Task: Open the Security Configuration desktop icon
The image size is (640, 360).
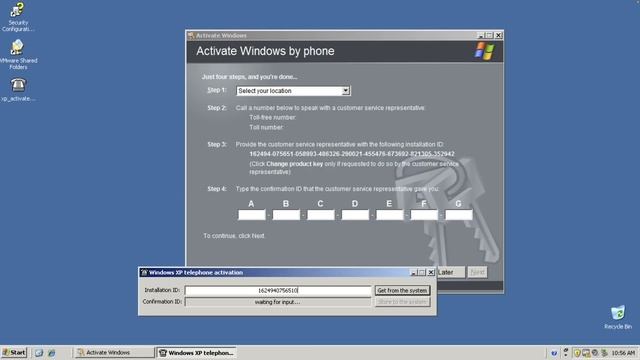Action: 18,17
